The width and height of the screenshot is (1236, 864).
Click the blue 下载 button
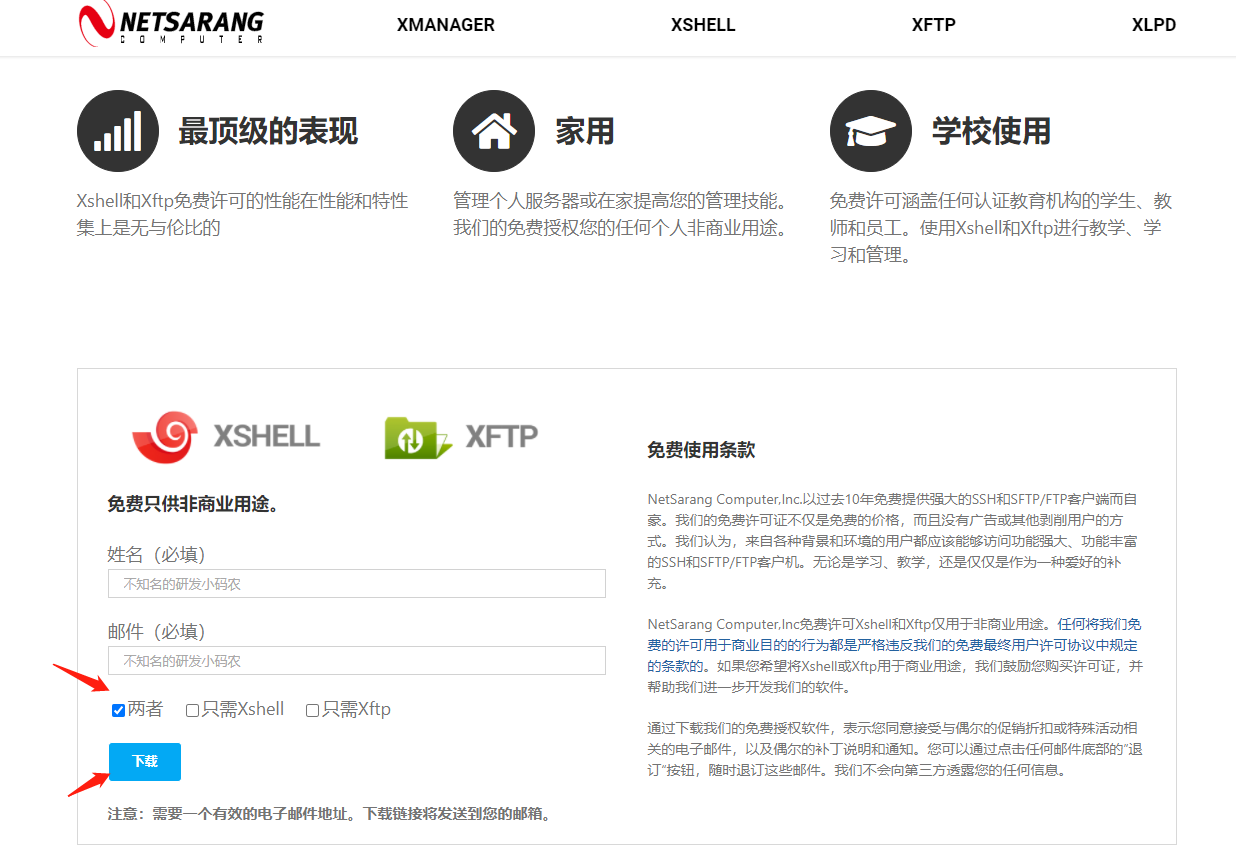coord(145,762)
